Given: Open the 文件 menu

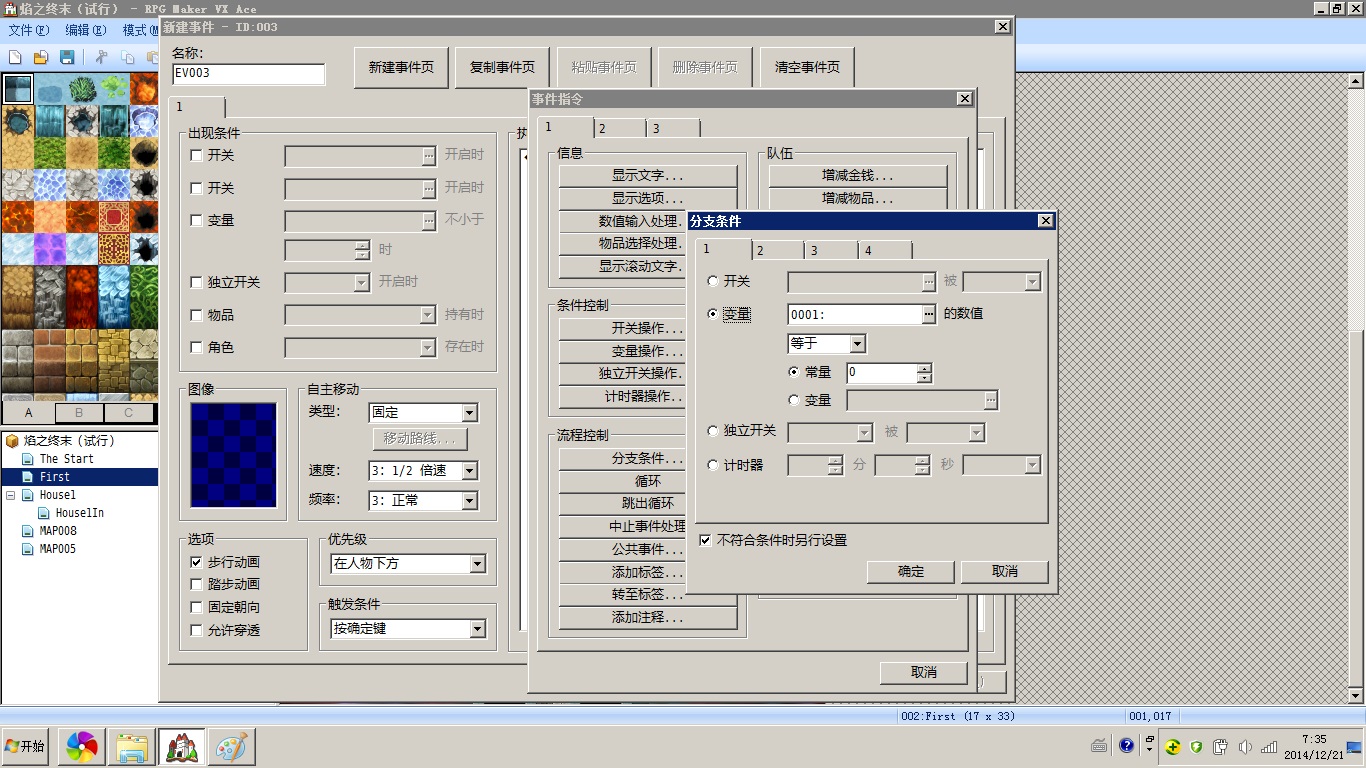Looking at the screenshot, I should [x=28, y=30].
